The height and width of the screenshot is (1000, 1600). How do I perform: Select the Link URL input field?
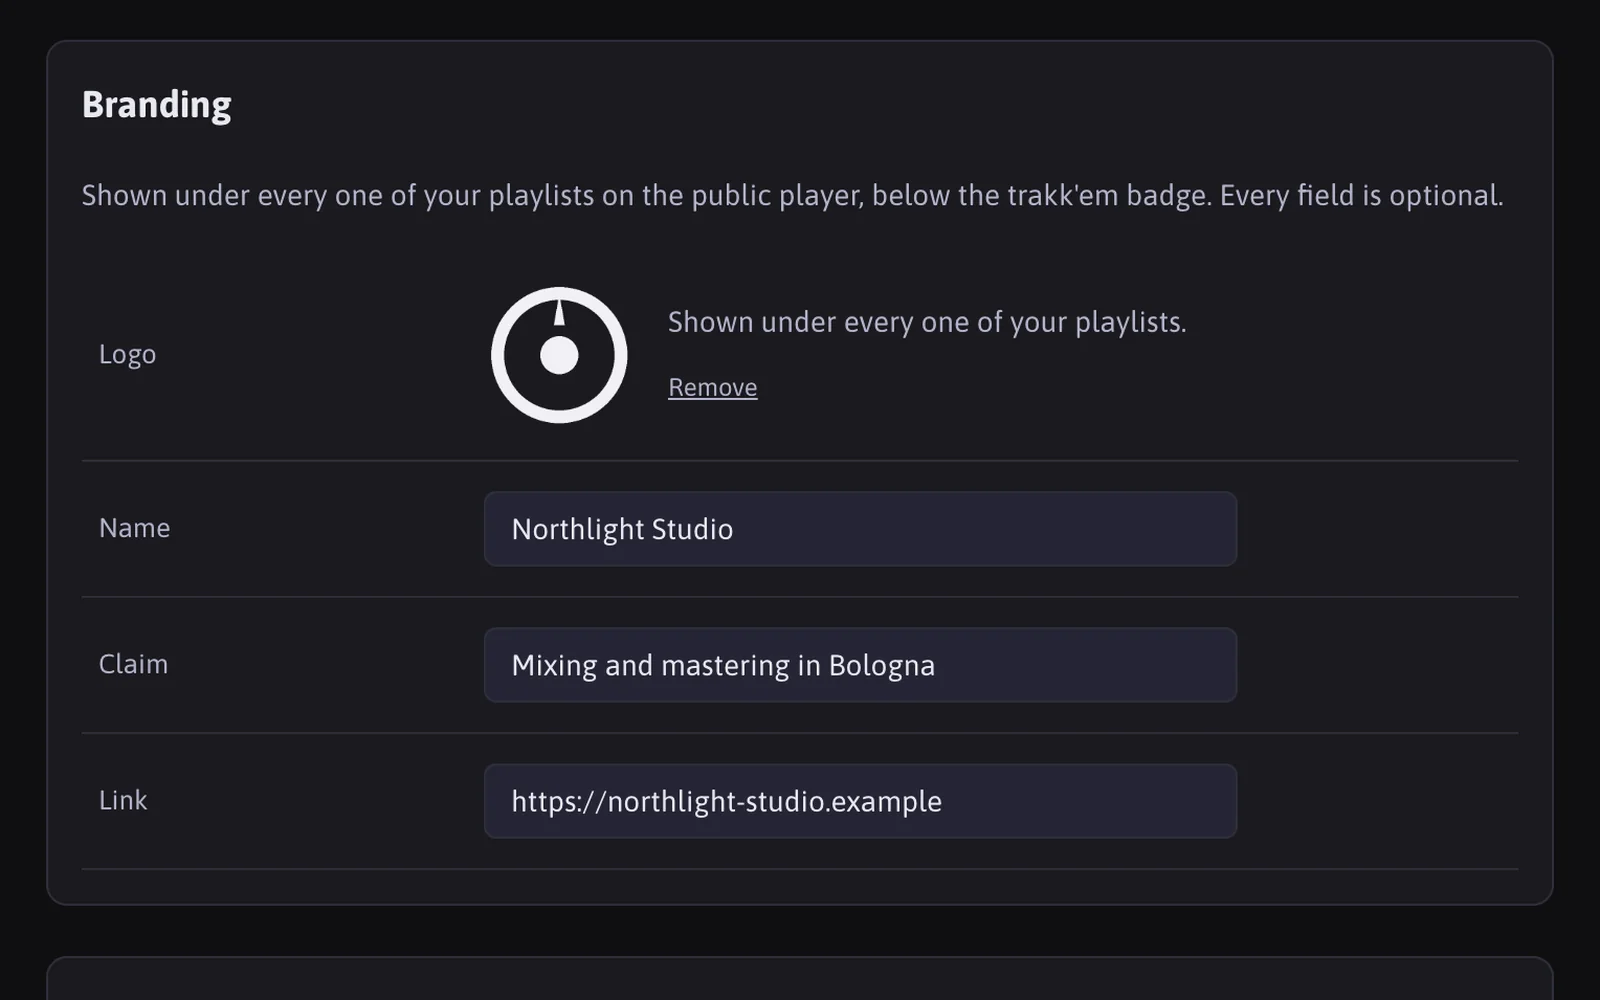coord(860,801)
